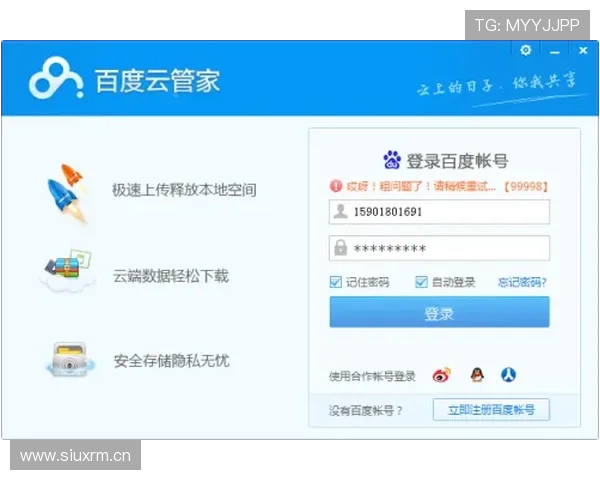Image resolution: width=600 pixels, height=480 pixels.
Task: Click the safe storage icon
Action: click(x=69, y=360)
